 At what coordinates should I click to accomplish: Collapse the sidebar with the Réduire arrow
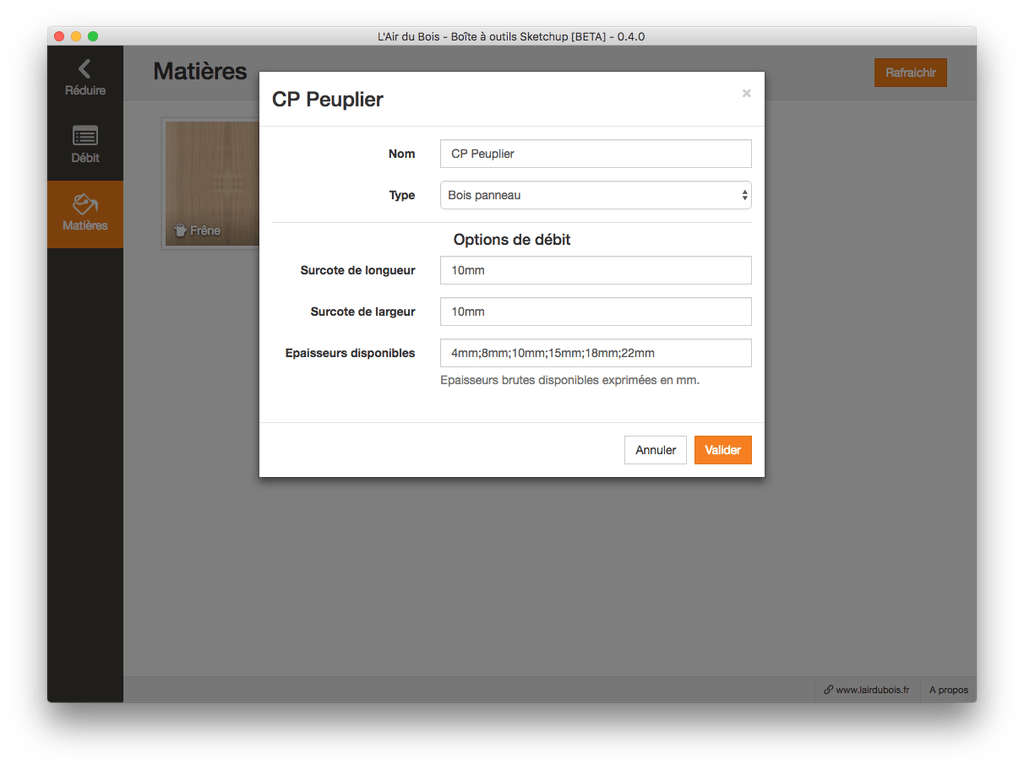click(84, 69)
